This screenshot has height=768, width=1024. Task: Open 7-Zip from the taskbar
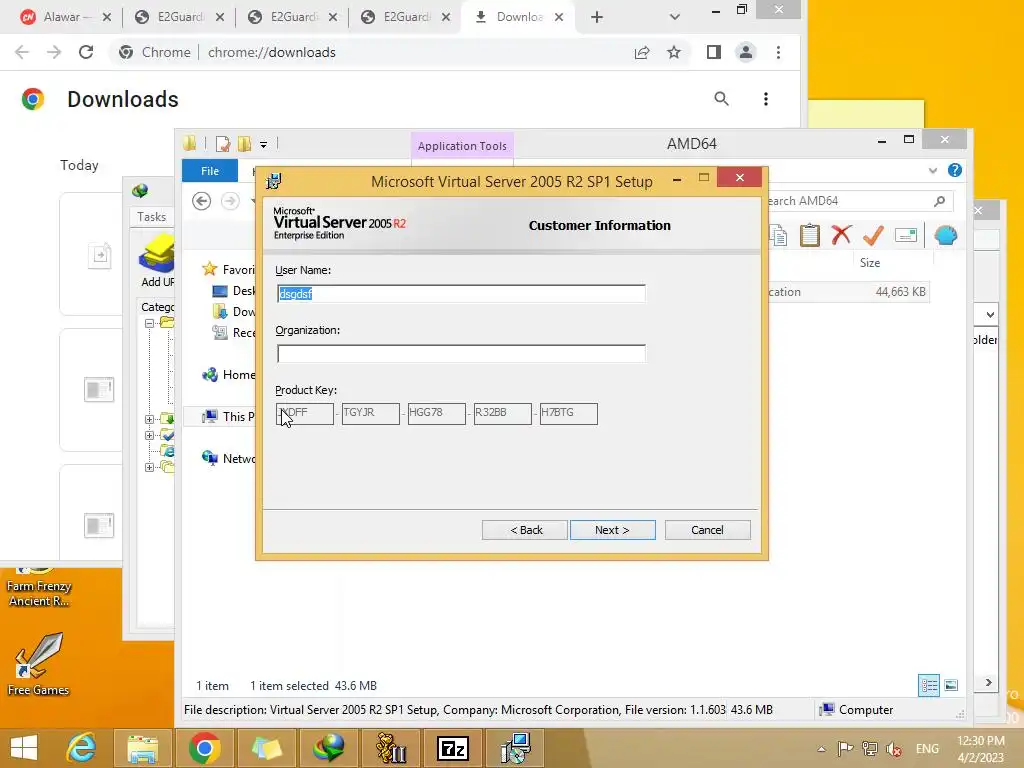(453, 748)
